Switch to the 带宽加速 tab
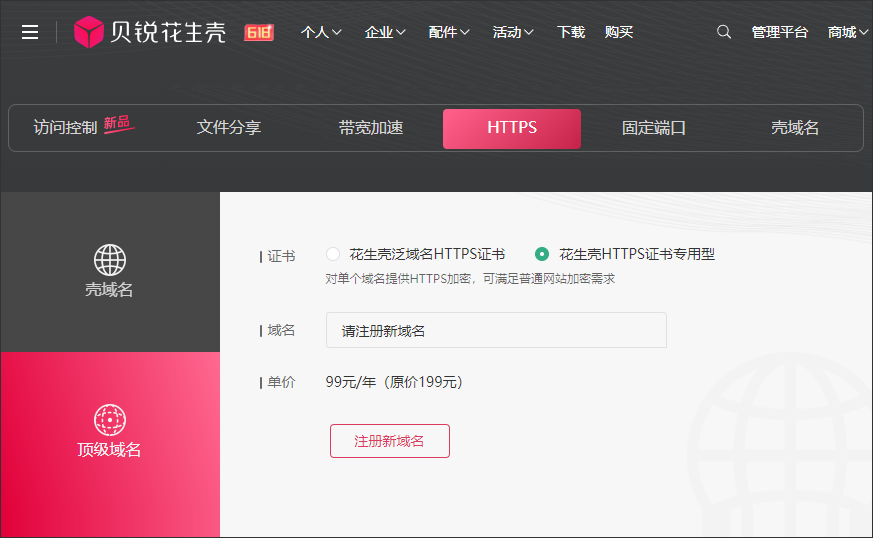This screenshot has height=538, width=873. point(371,128)
